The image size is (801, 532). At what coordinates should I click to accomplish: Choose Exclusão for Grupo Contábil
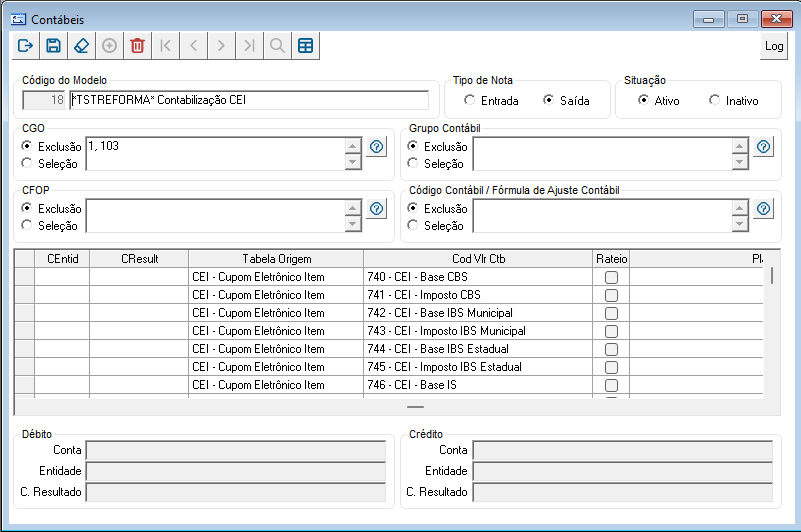[437, 147]
